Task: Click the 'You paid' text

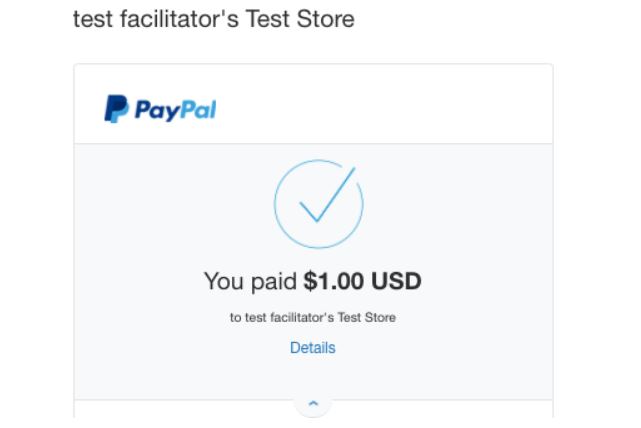Action: tap(250, 282)
